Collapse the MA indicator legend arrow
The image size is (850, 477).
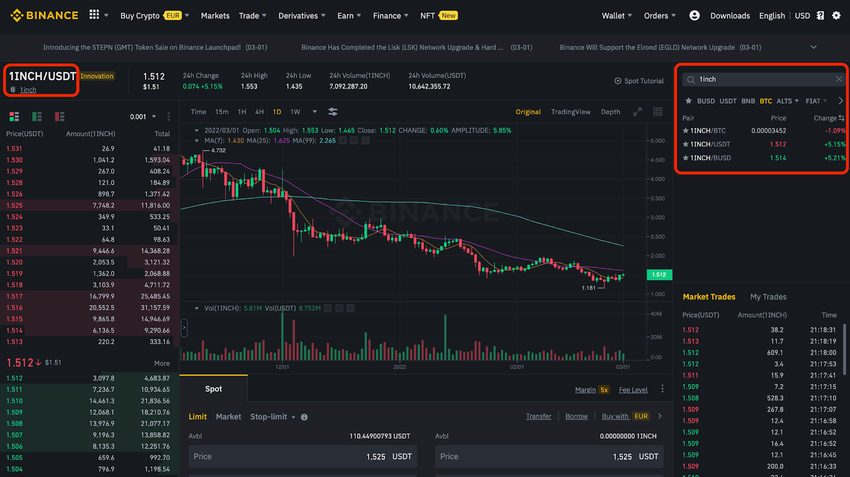point(197,140)
